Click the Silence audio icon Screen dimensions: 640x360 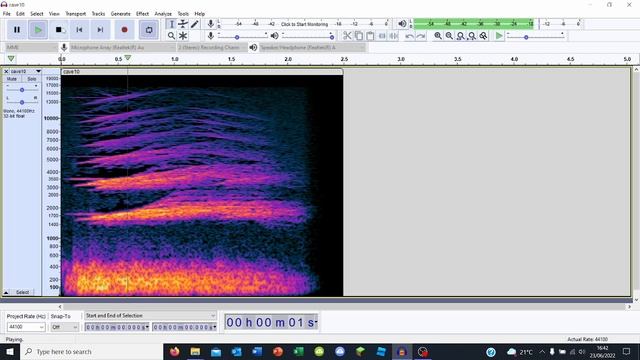[x=393, y=36]
